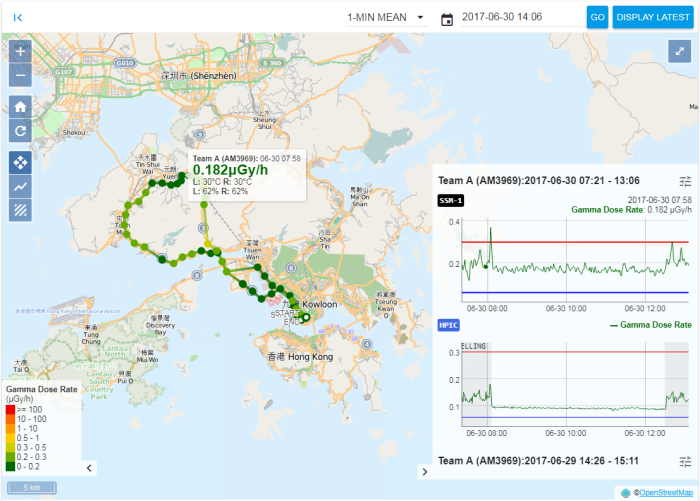Toggle the line chart tool icon

click(20, 186)
